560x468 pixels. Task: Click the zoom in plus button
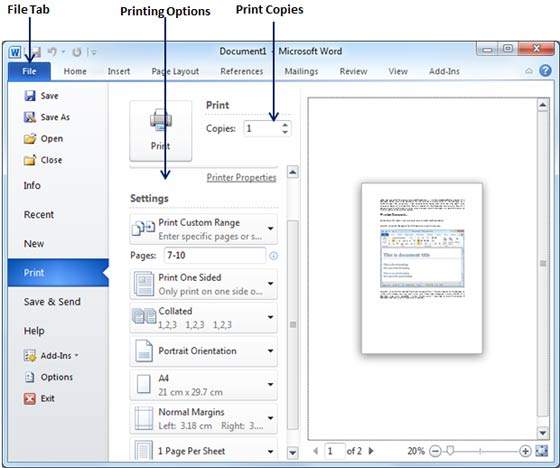click(x=525, y=451)
